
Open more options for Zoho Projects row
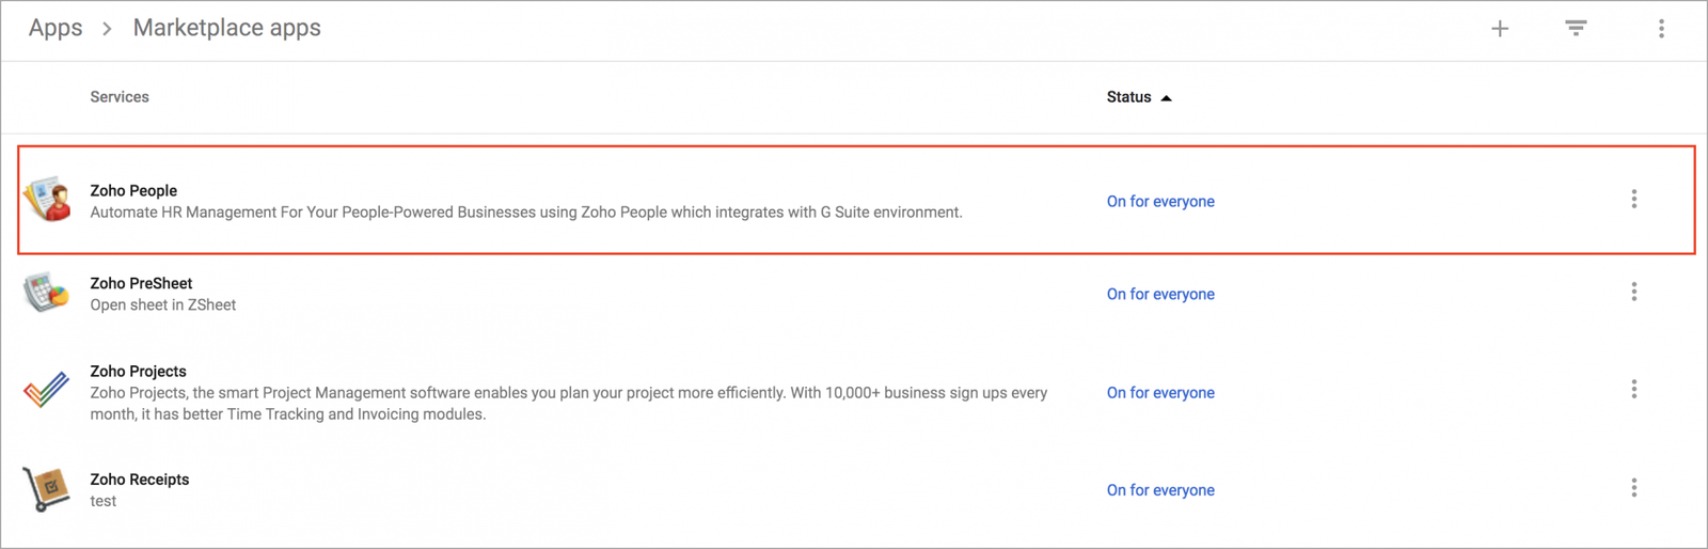(1634, 389)
